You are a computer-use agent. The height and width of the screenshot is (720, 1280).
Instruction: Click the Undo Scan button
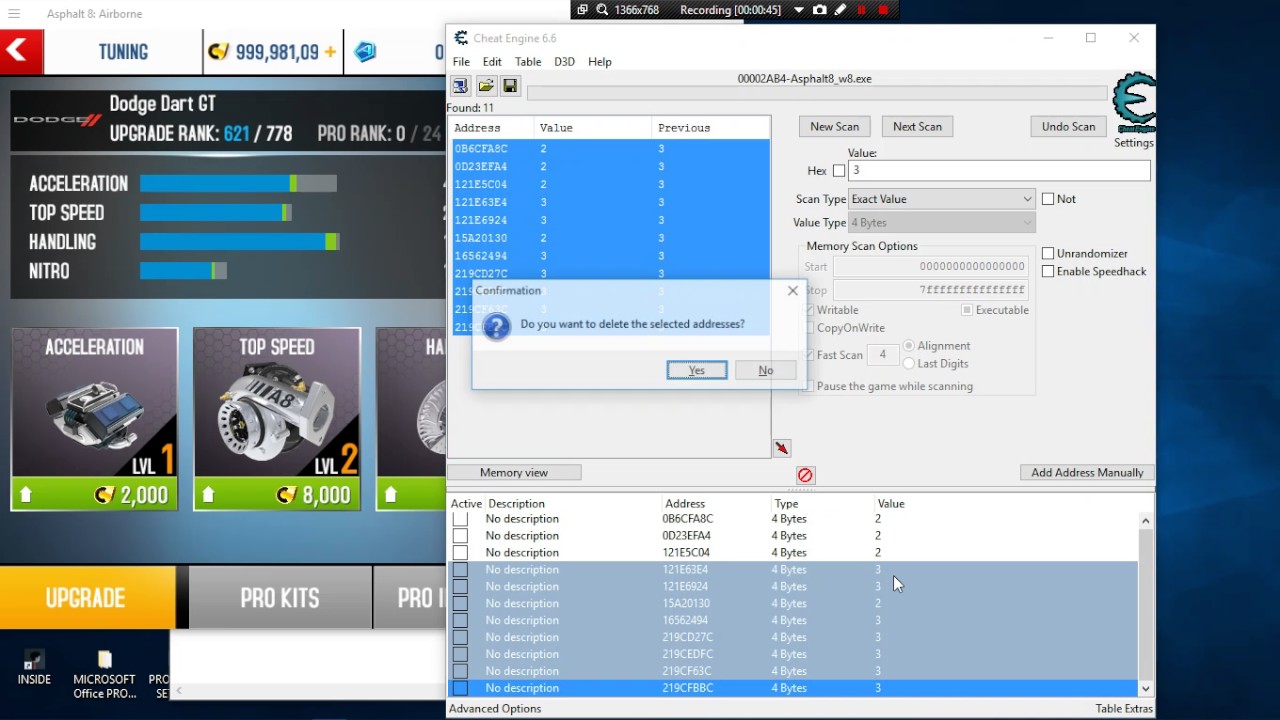point(1069,127)
